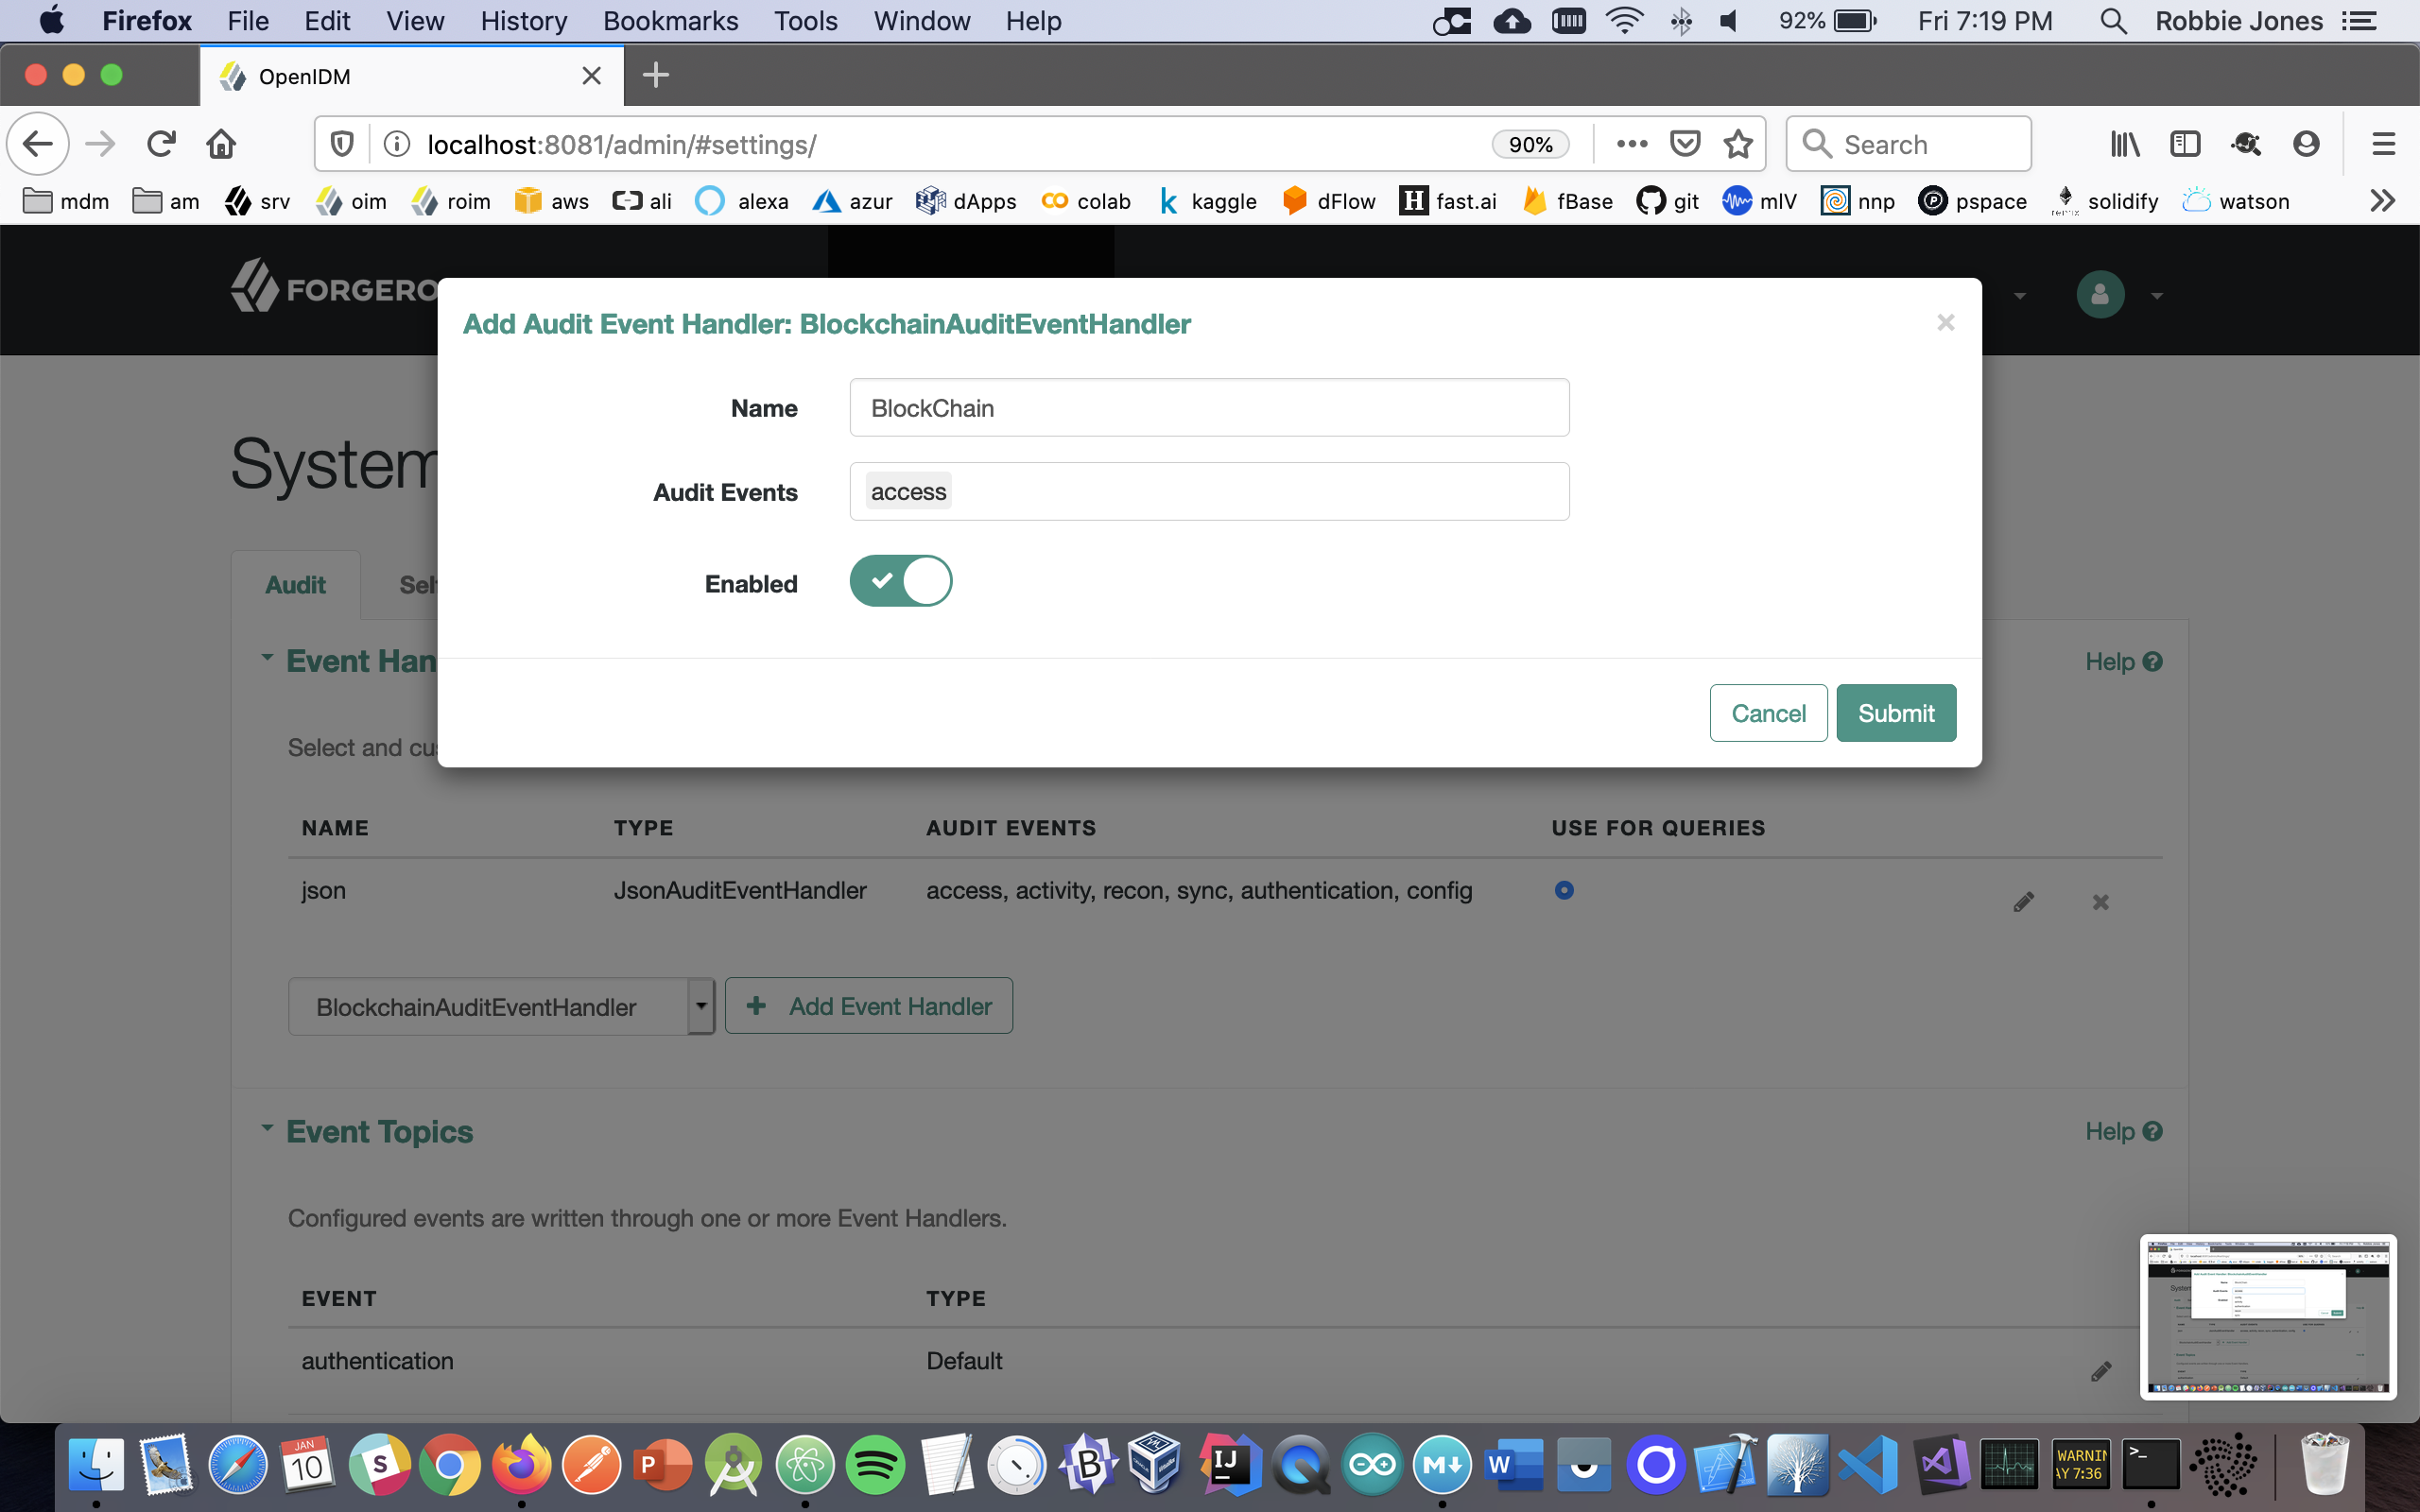Open the BlockchainAuditEventHandler type dropdown
Viewport: 2420px width, 1512px height.
pyautogui.click(x=501, y=1006)
